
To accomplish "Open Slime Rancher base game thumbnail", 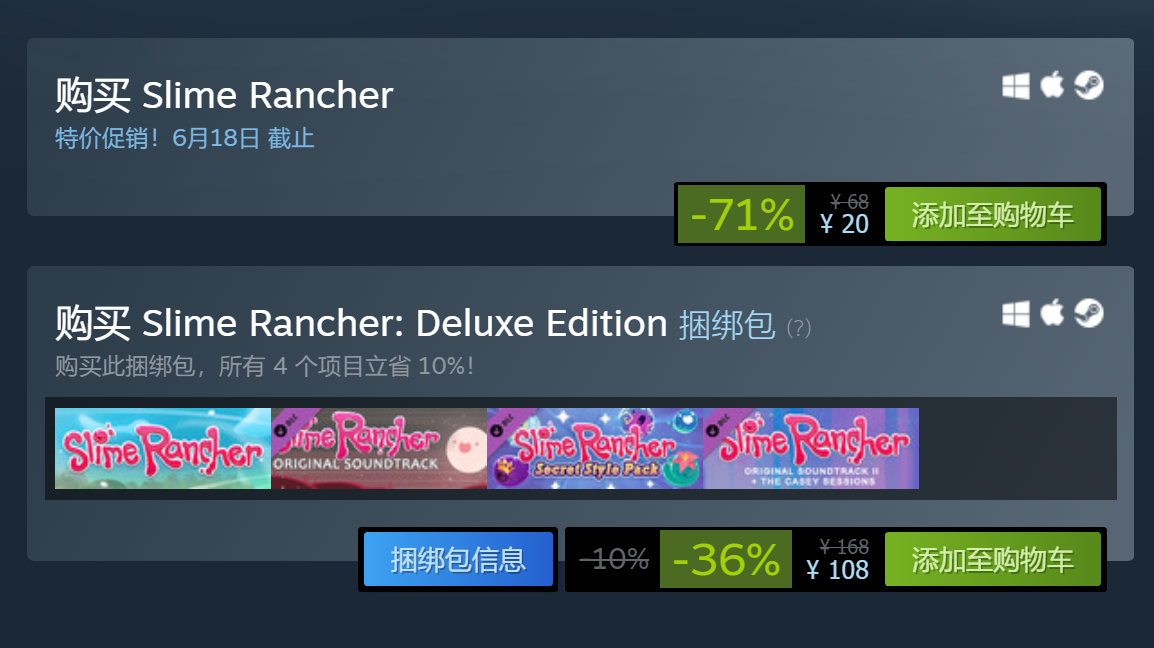I will coord(163,448).
